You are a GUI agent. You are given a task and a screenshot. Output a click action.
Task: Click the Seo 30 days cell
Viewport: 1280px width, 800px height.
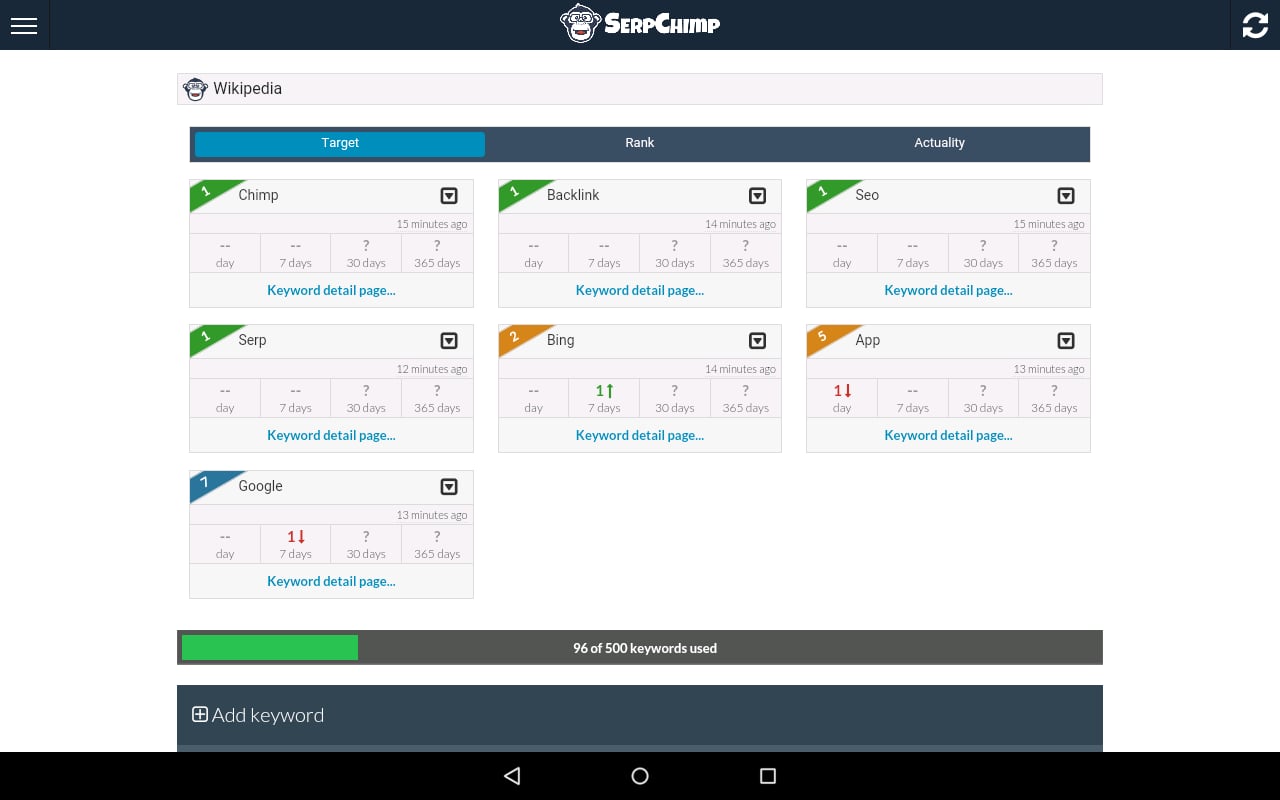pyautogui.click(x=983, y=253)
